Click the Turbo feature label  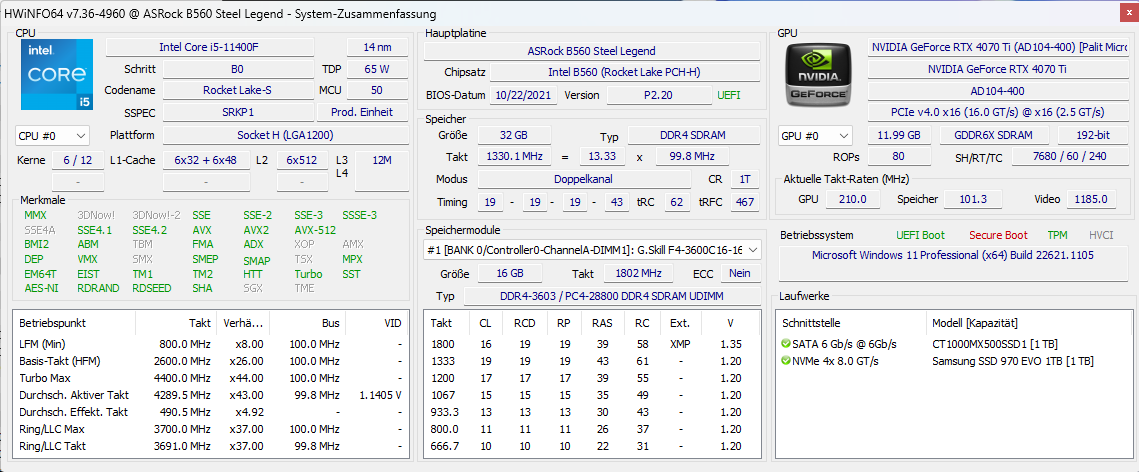(x=308, y=274)
